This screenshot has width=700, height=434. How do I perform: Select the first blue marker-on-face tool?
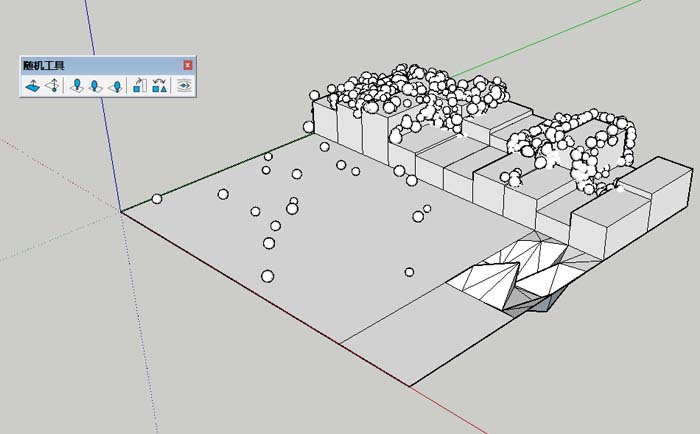(77, 86)
